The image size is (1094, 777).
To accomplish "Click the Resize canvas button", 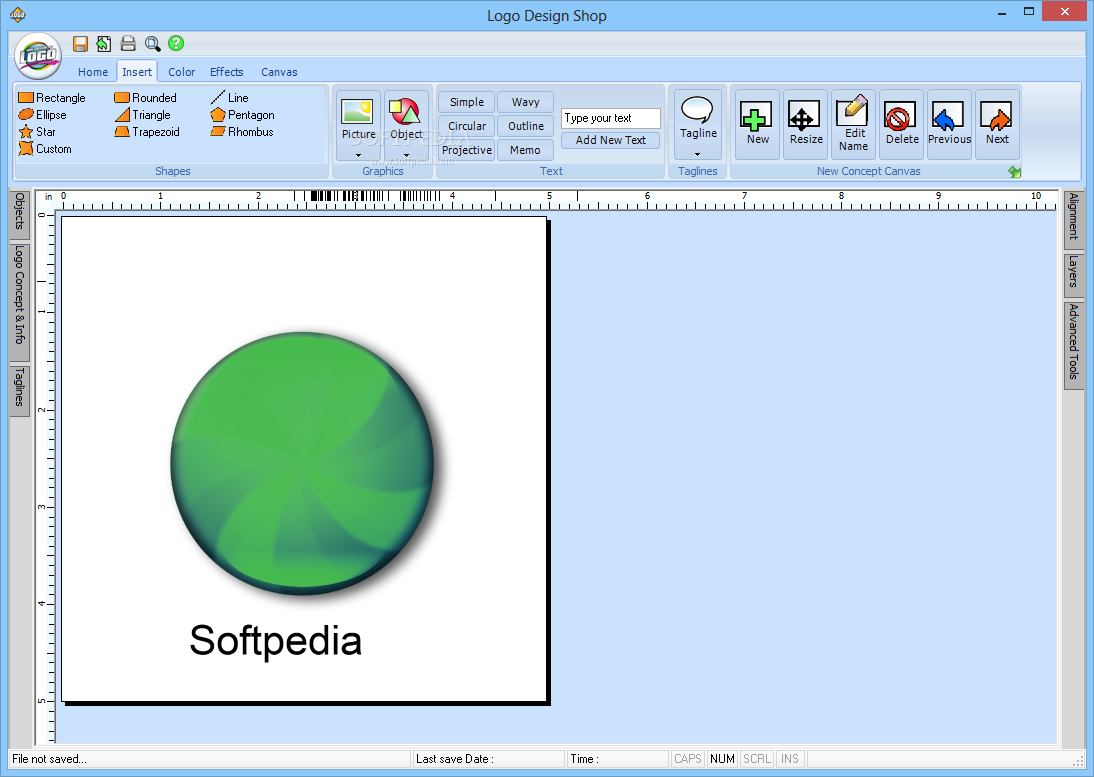I will 805,124.
